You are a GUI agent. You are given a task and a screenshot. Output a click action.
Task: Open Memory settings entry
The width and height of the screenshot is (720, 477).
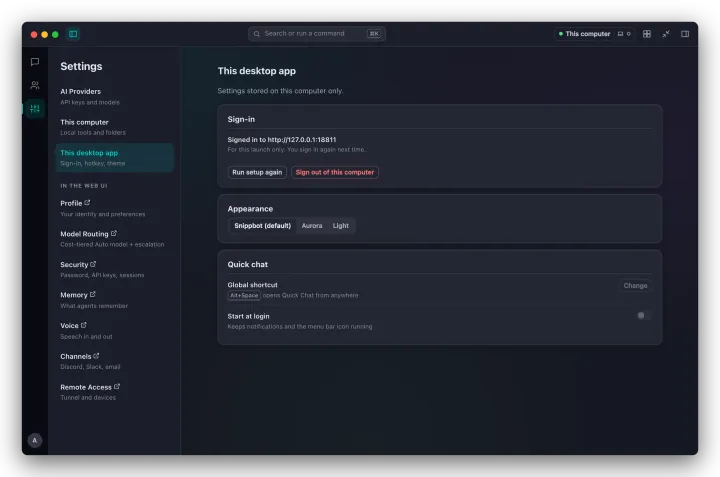coord(114,300)
